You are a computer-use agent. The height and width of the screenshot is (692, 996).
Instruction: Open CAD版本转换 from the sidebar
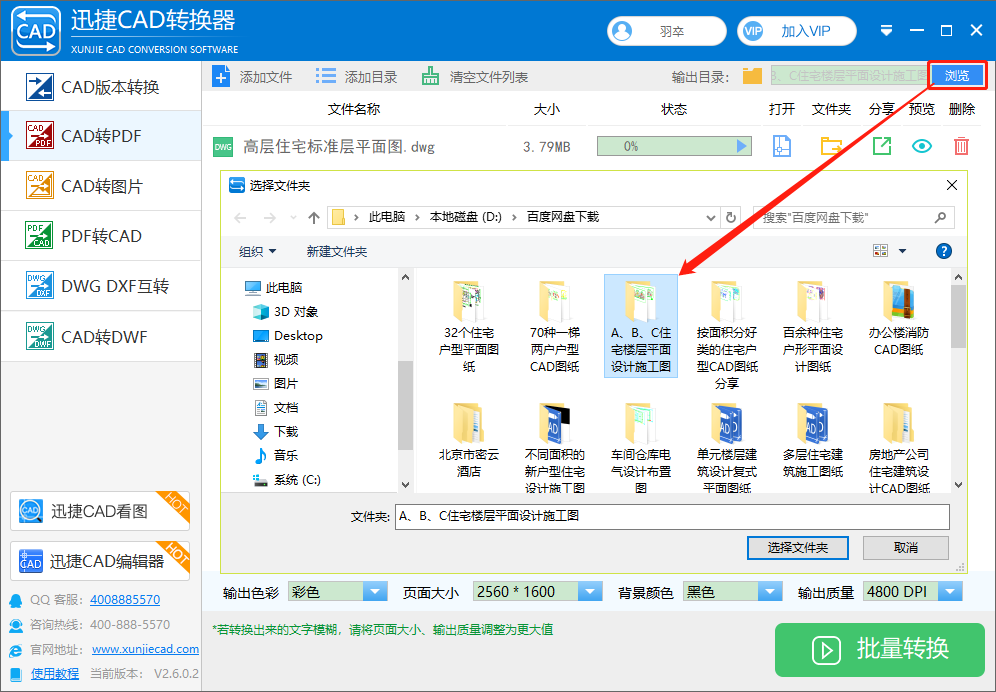(x=102, y=86)
